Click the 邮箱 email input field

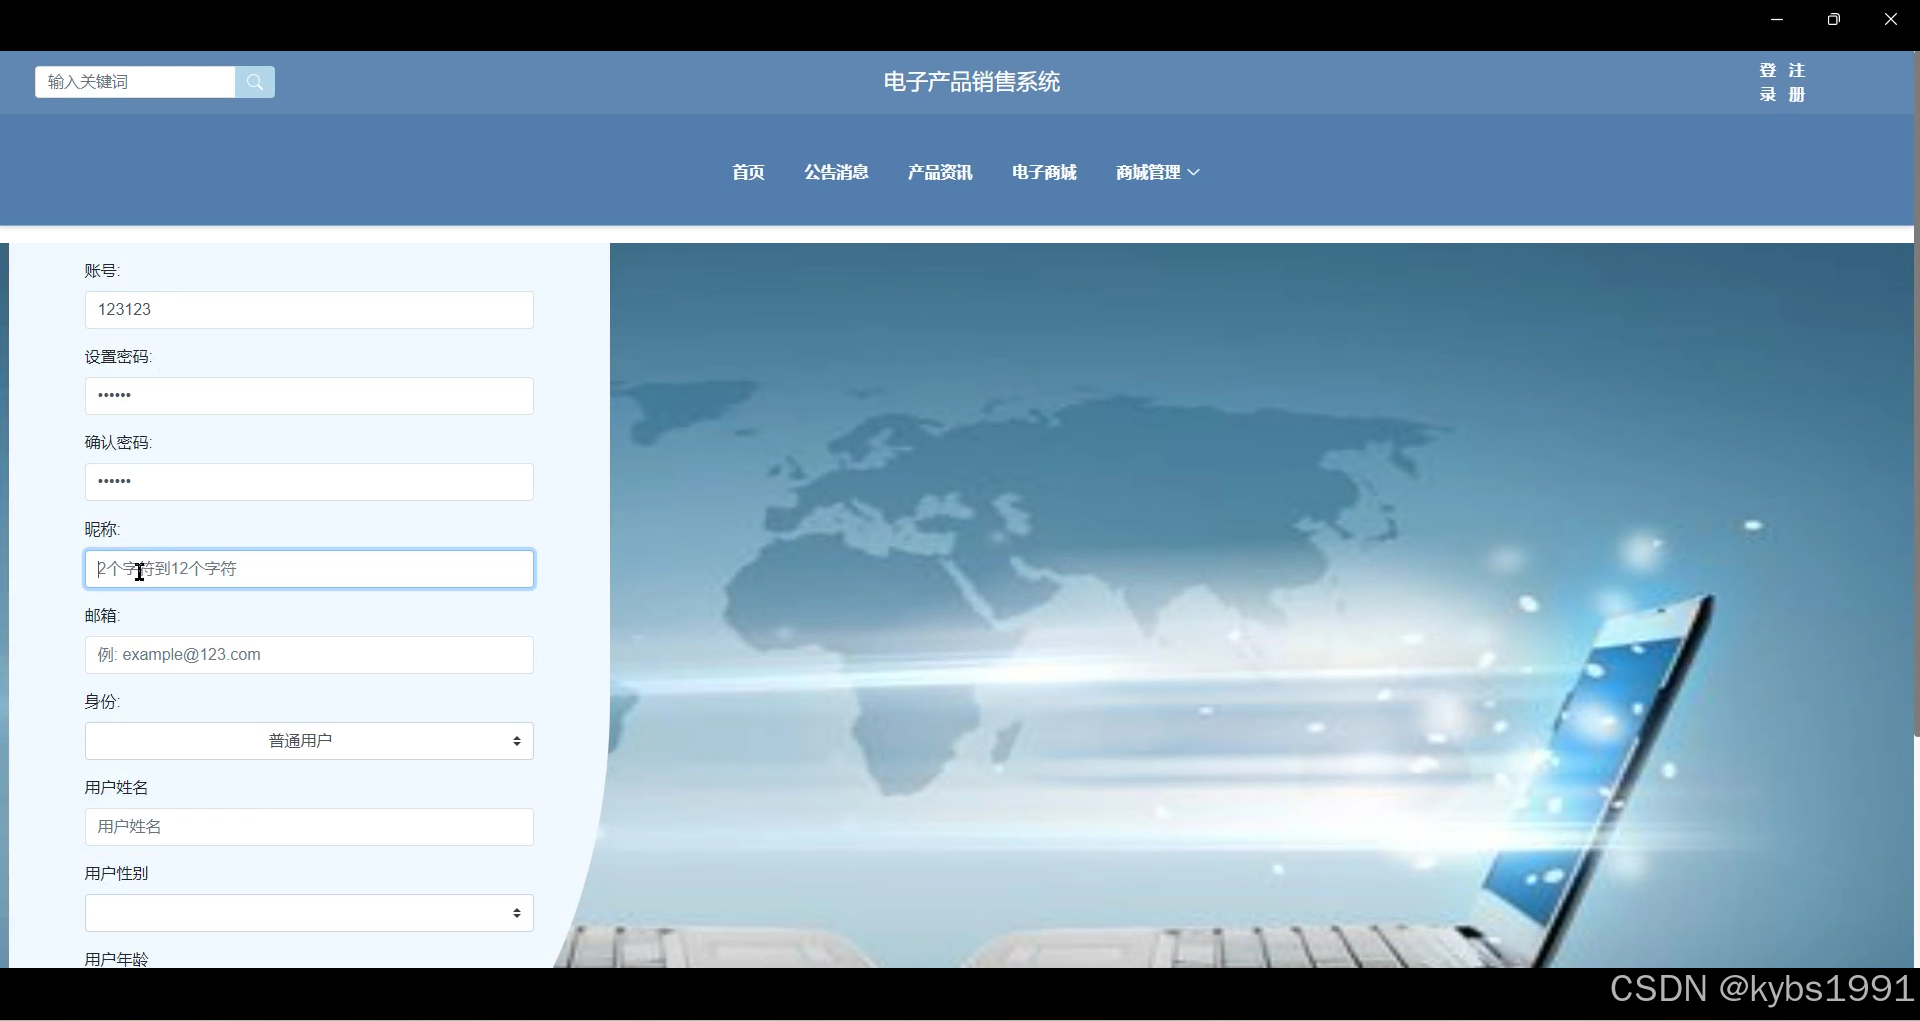click(x=309, y=655)
